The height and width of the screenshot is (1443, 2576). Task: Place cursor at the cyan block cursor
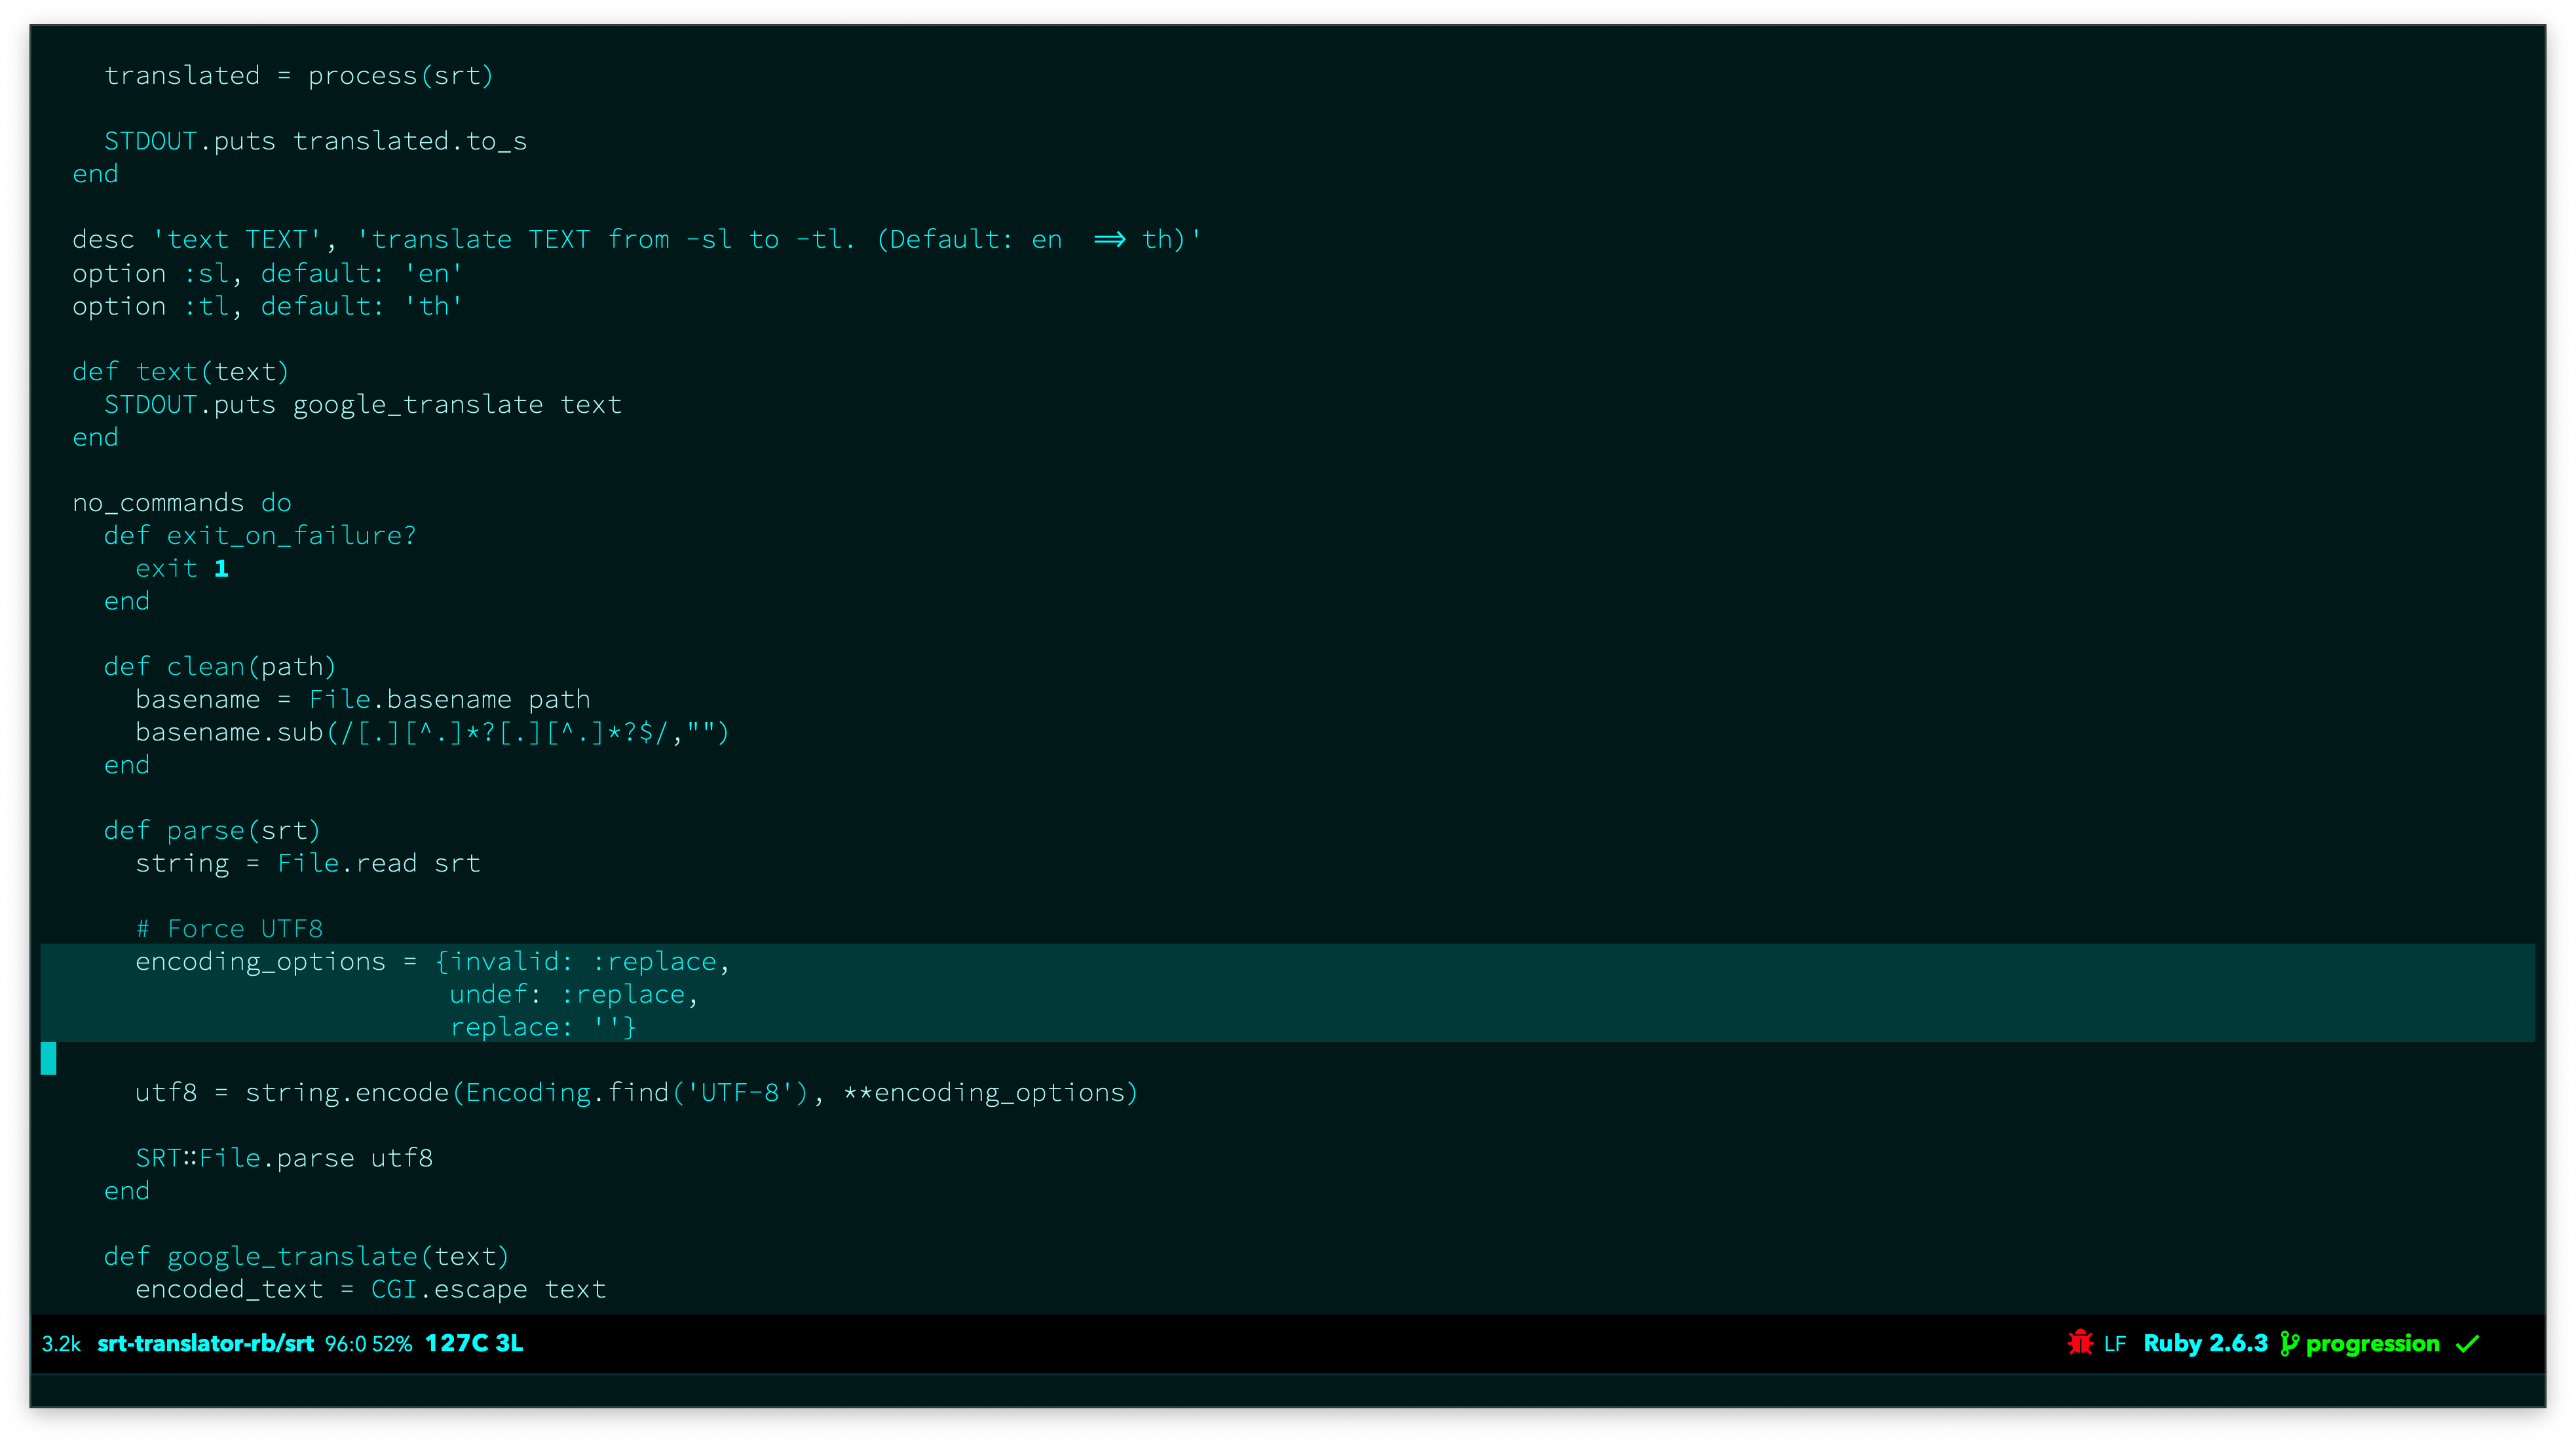48,1058
